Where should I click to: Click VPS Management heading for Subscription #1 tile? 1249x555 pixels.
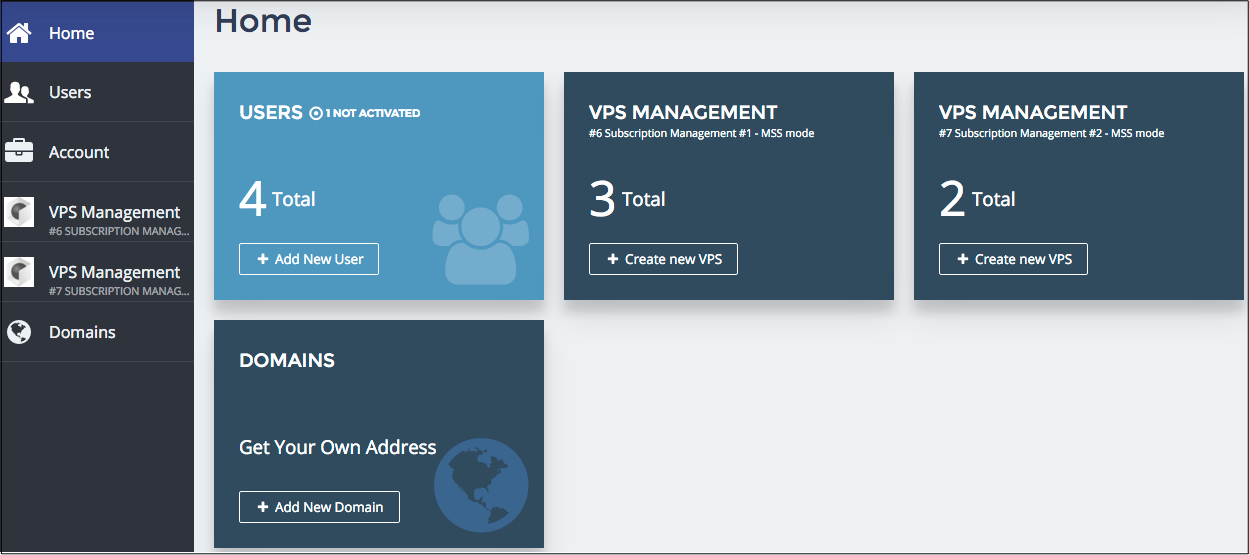coord(683,112)
